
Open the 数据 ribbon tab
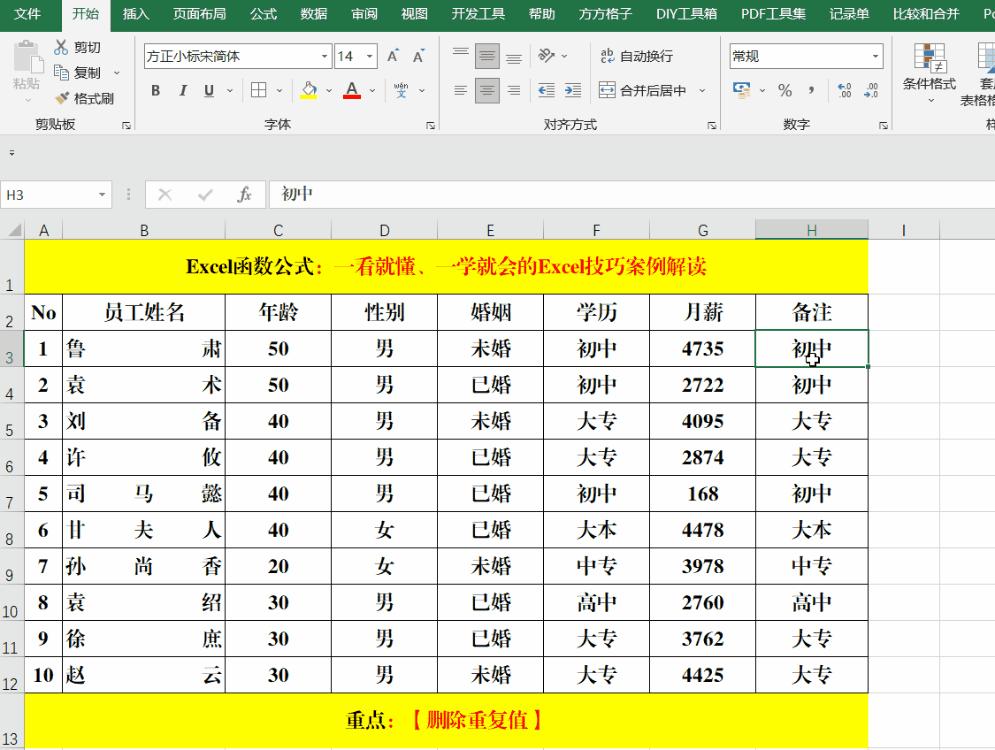point(313,14)
